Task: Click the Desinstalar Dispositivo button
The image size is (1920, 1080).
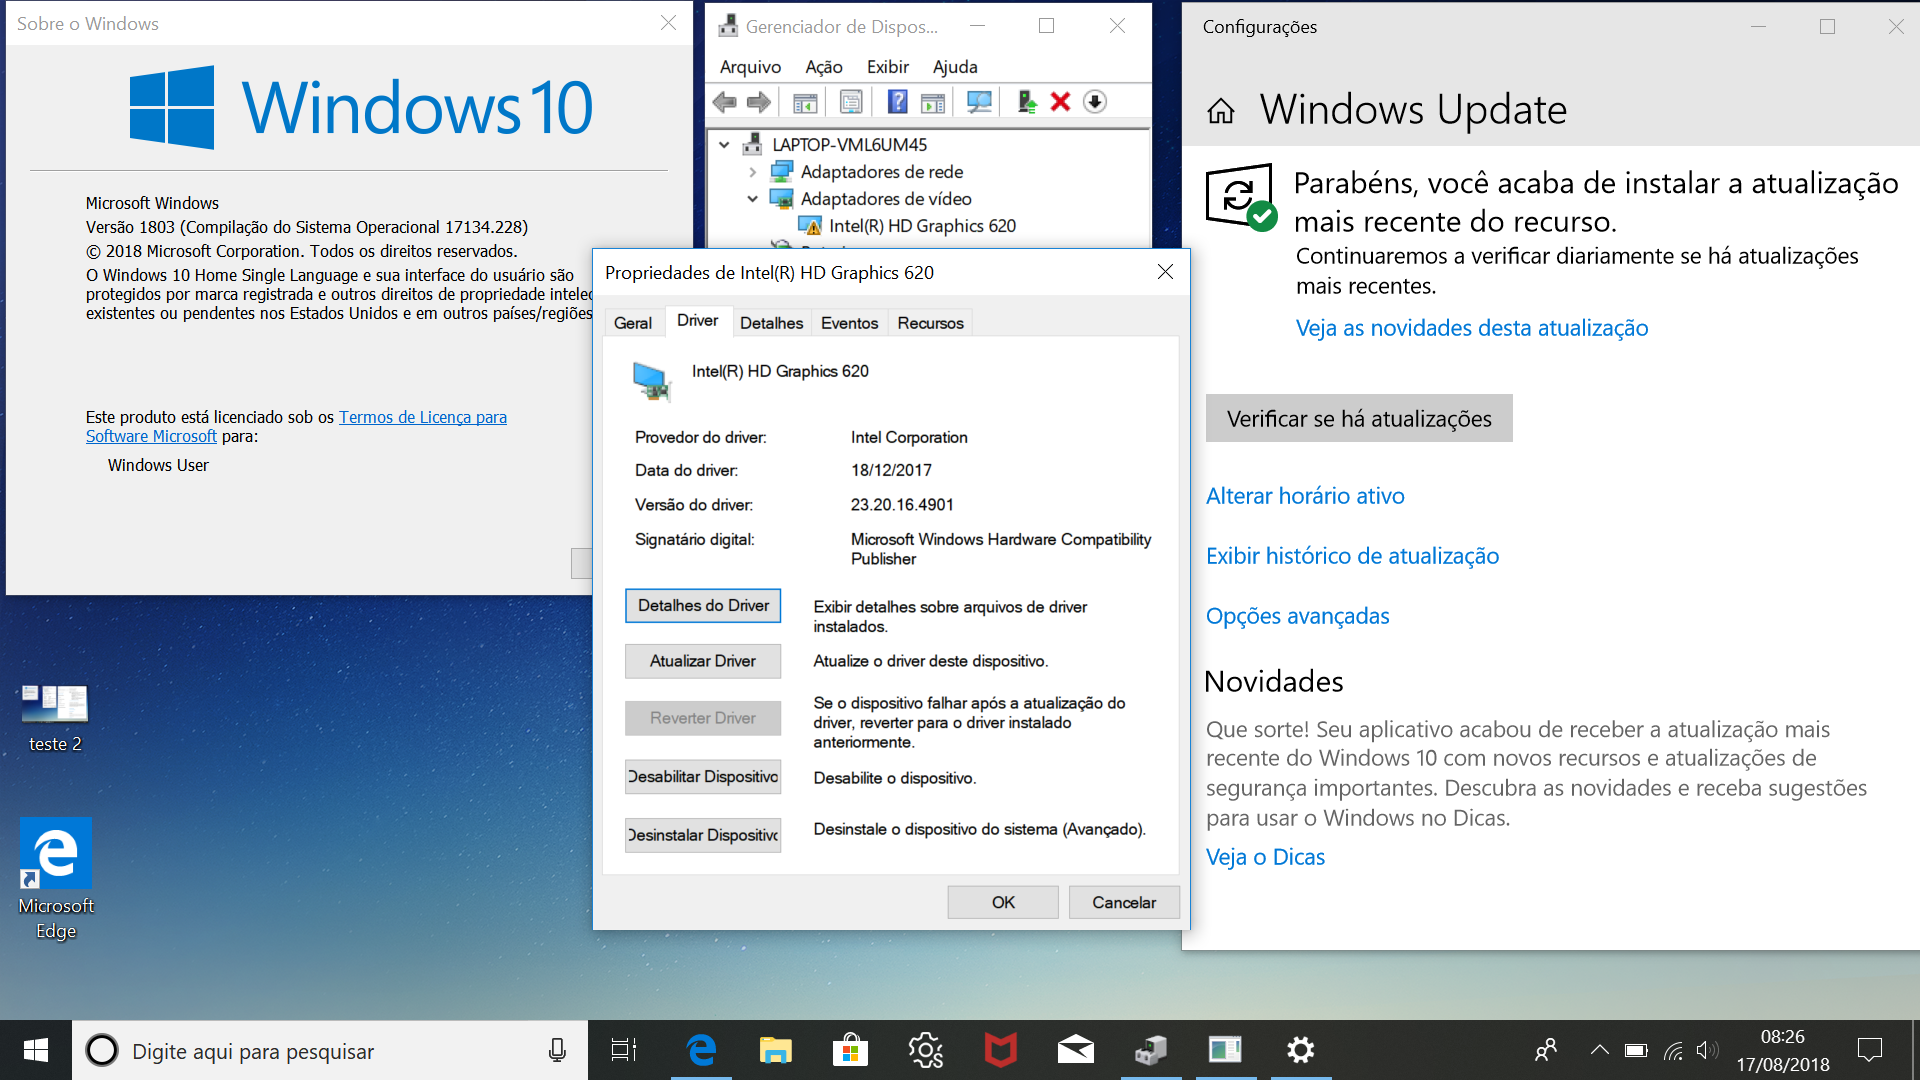Action: click(703, 835)
